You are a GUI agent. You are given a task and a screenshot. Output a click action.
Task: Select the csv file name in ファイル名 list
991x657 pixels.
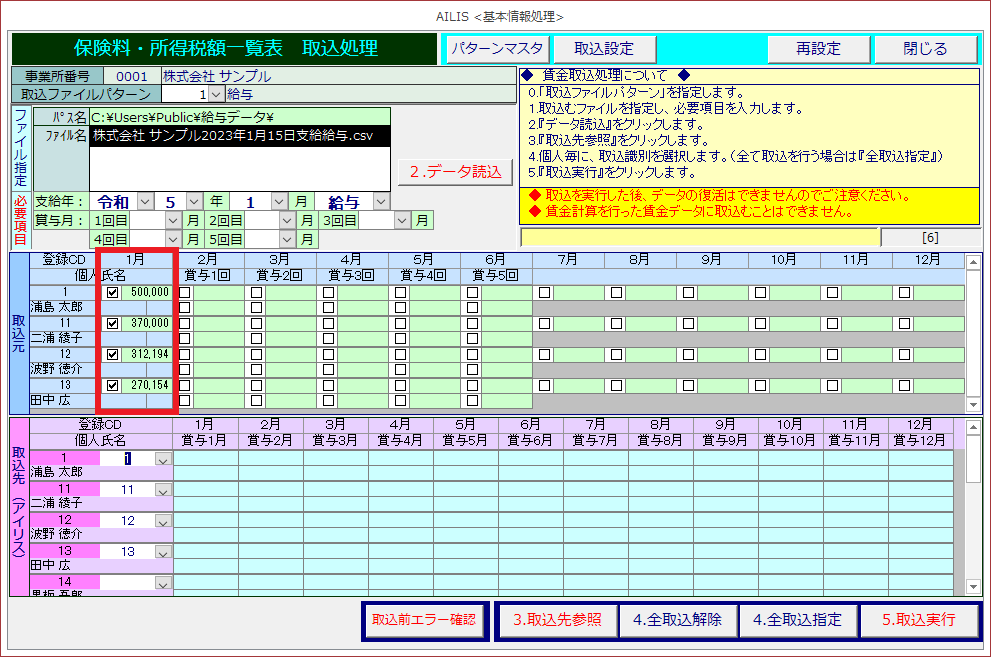pyautogui.click(x=239, y=135)
